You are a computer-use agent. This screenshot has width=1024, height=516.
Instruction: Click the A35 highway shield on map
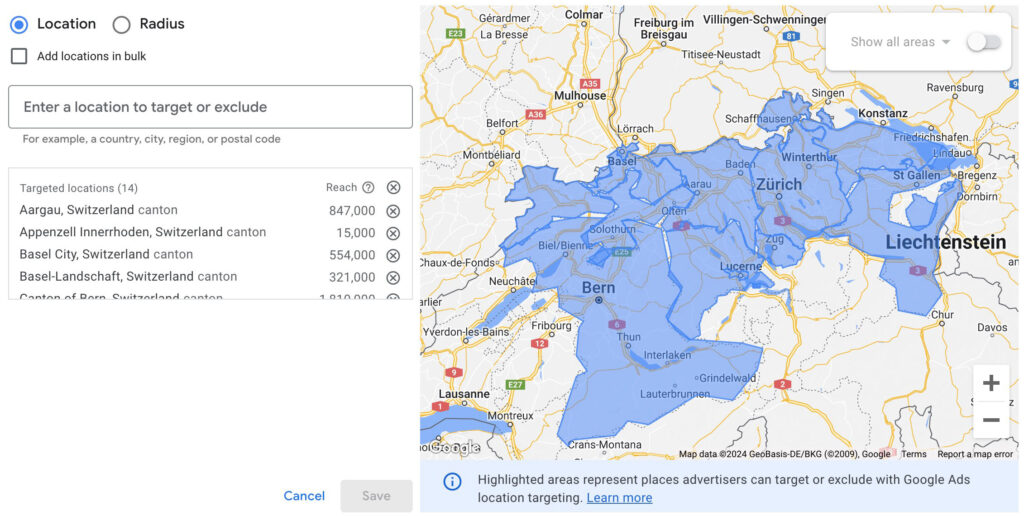[590, 84]
